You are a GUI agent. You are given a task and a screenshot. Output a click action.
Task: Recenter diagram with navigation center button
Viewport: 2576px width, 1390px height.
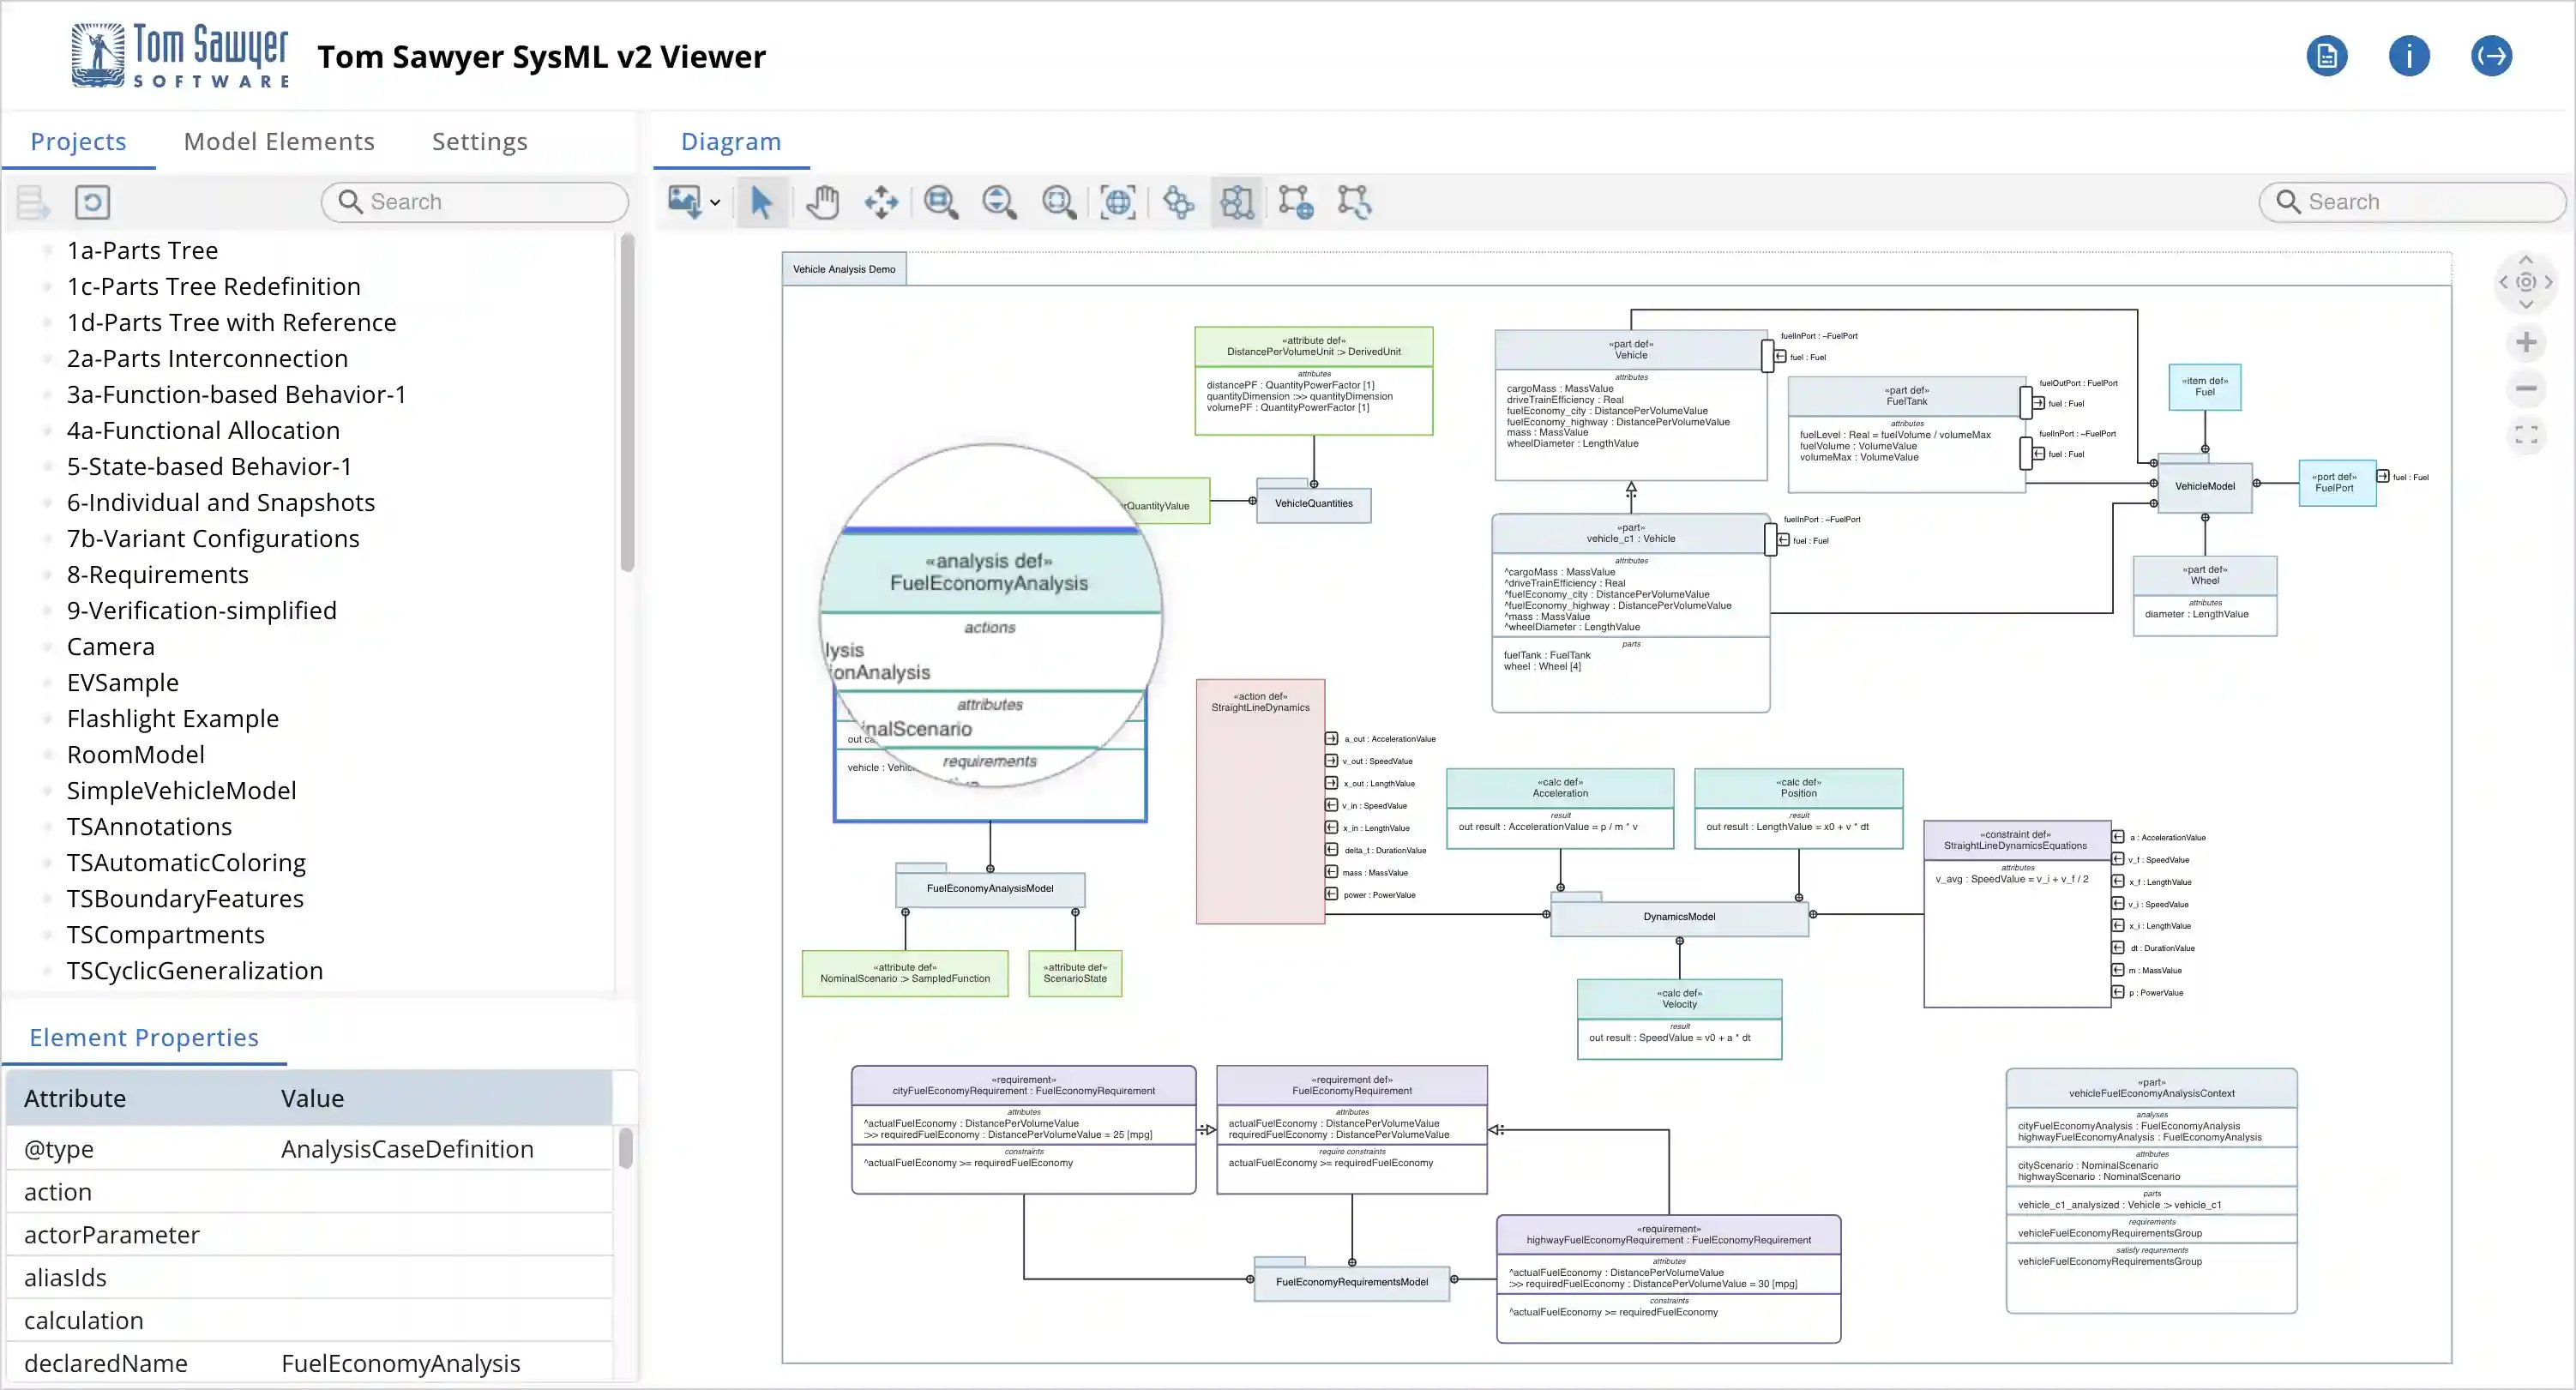pyautogui.click(x=2526, y=282)
